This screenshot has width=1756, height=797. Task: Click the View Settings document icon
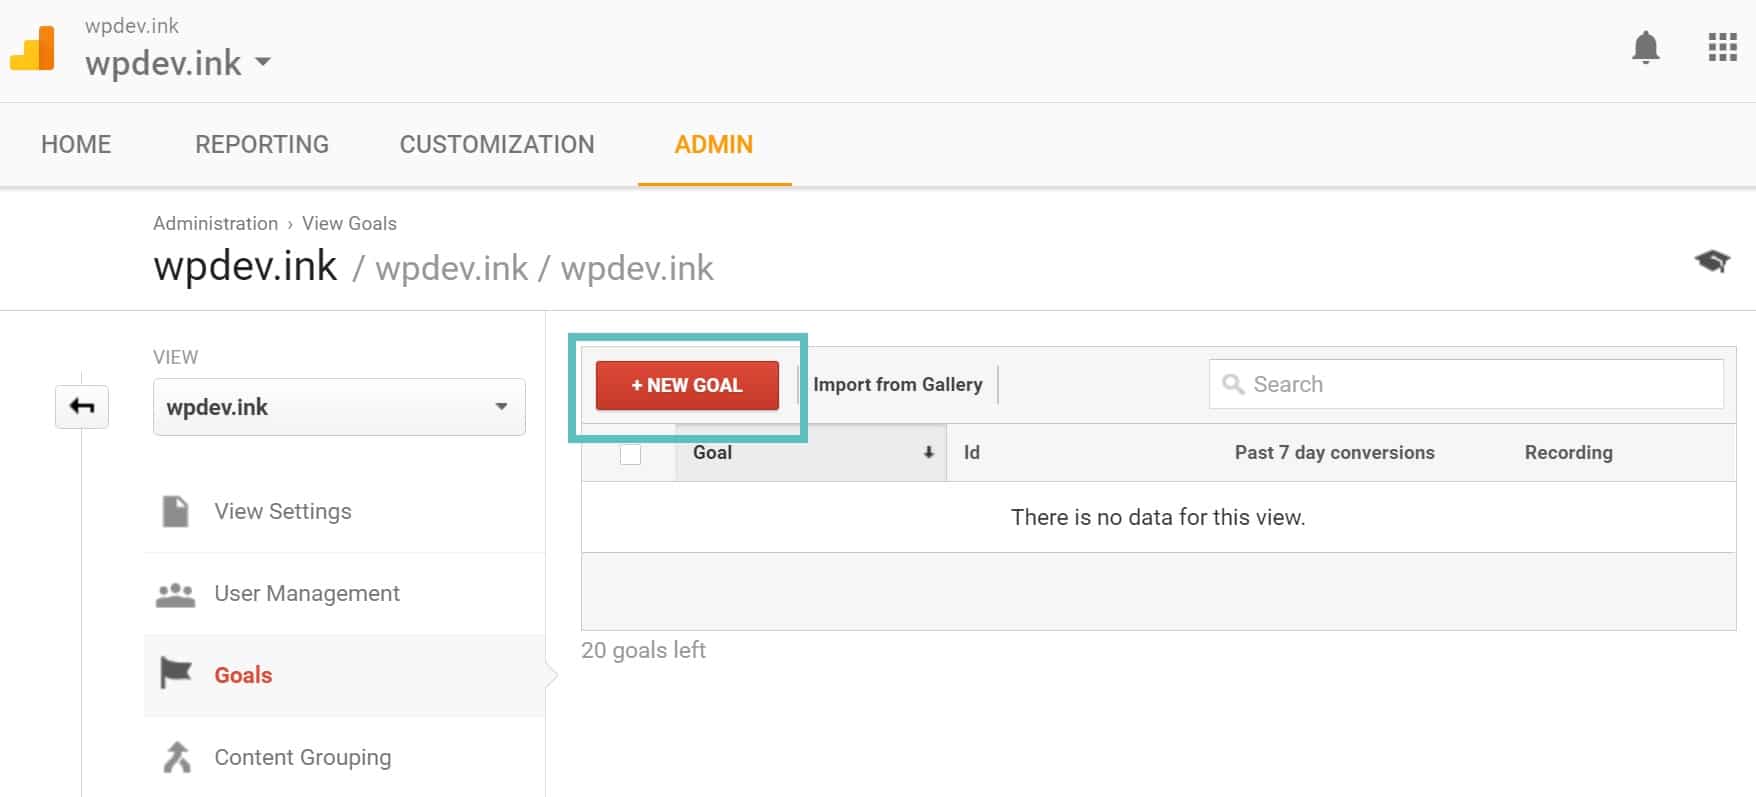176,511
